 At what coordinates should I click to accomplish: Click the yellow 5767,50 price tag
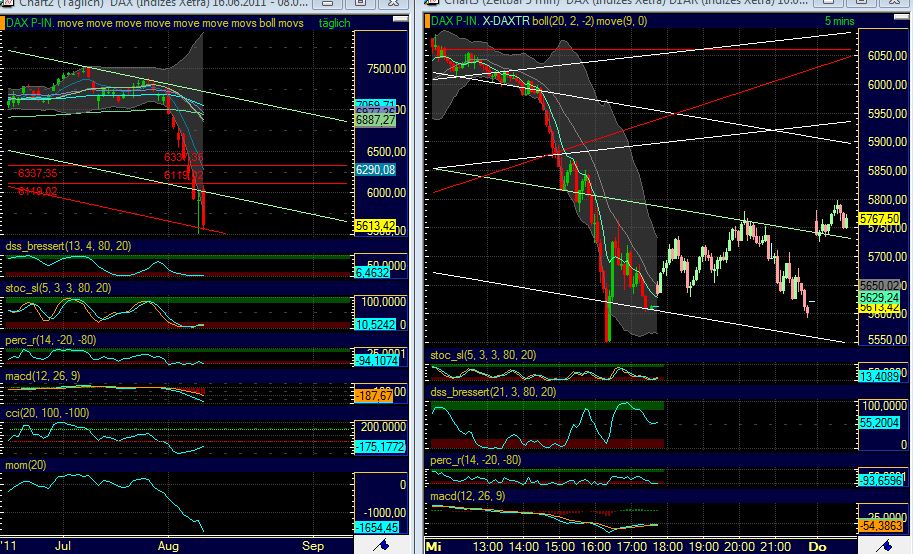click(879, 219)
